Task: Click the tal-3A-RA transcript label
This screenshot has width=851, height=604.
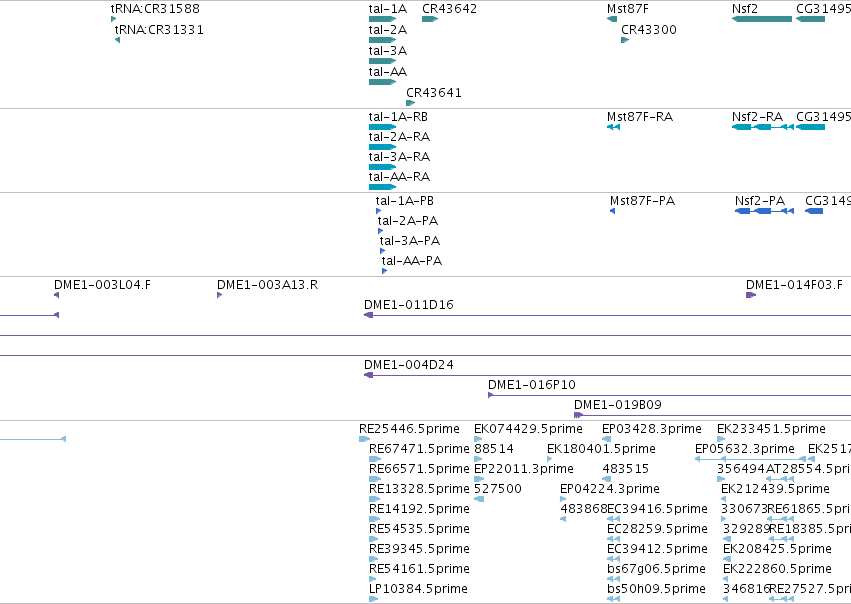Action: tap(399, 157)
